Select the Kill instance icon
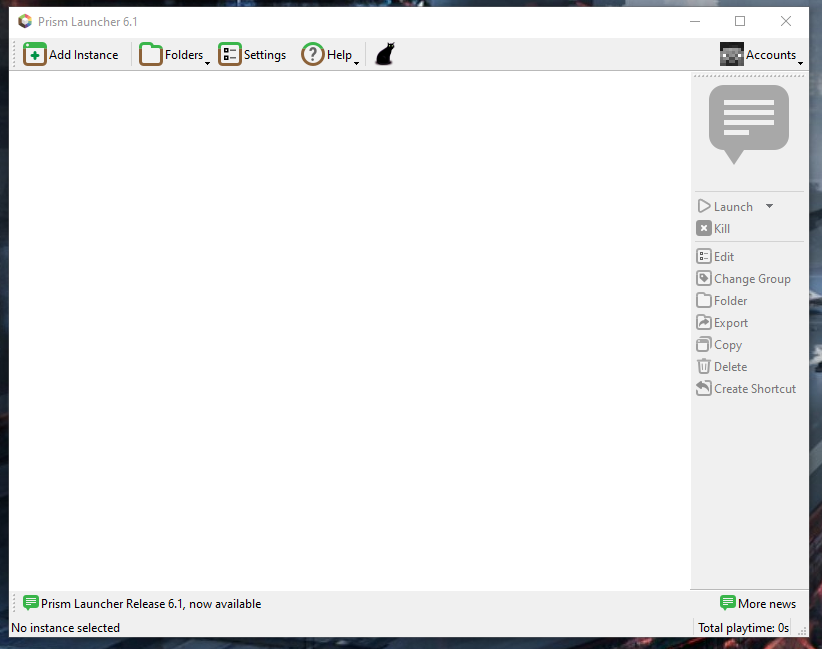This screenshot has height=649, width=822. [704, 228]
